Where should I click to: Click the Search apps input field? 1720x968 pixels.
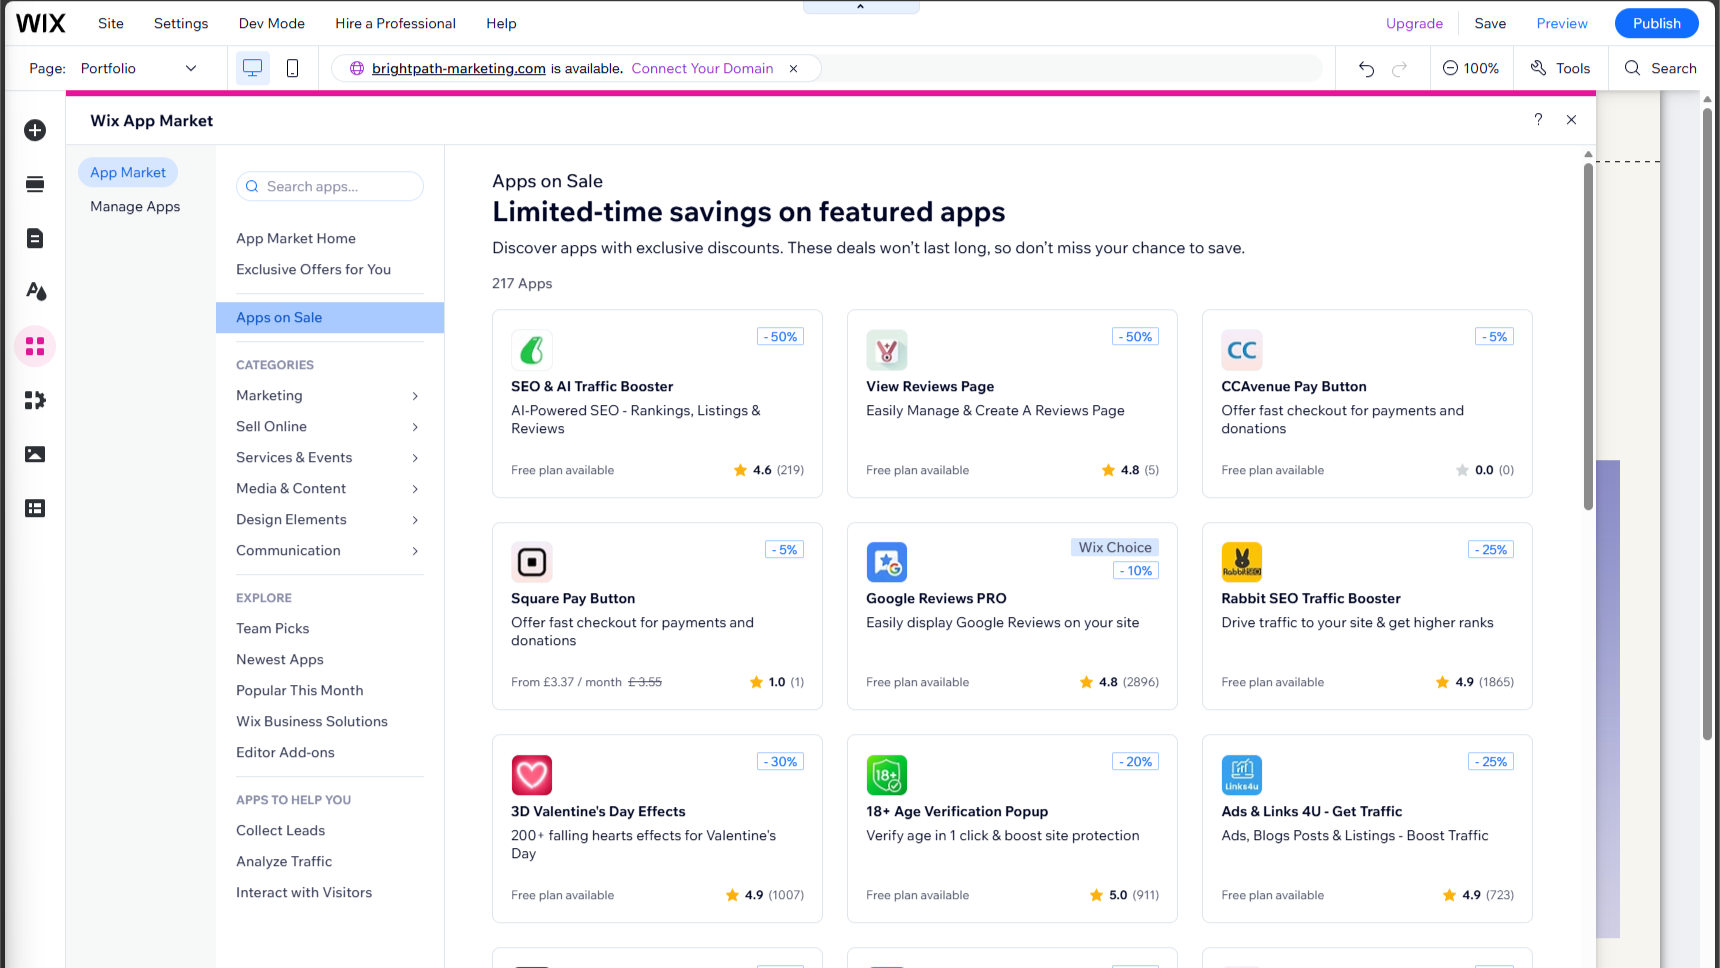coord(330,186)
